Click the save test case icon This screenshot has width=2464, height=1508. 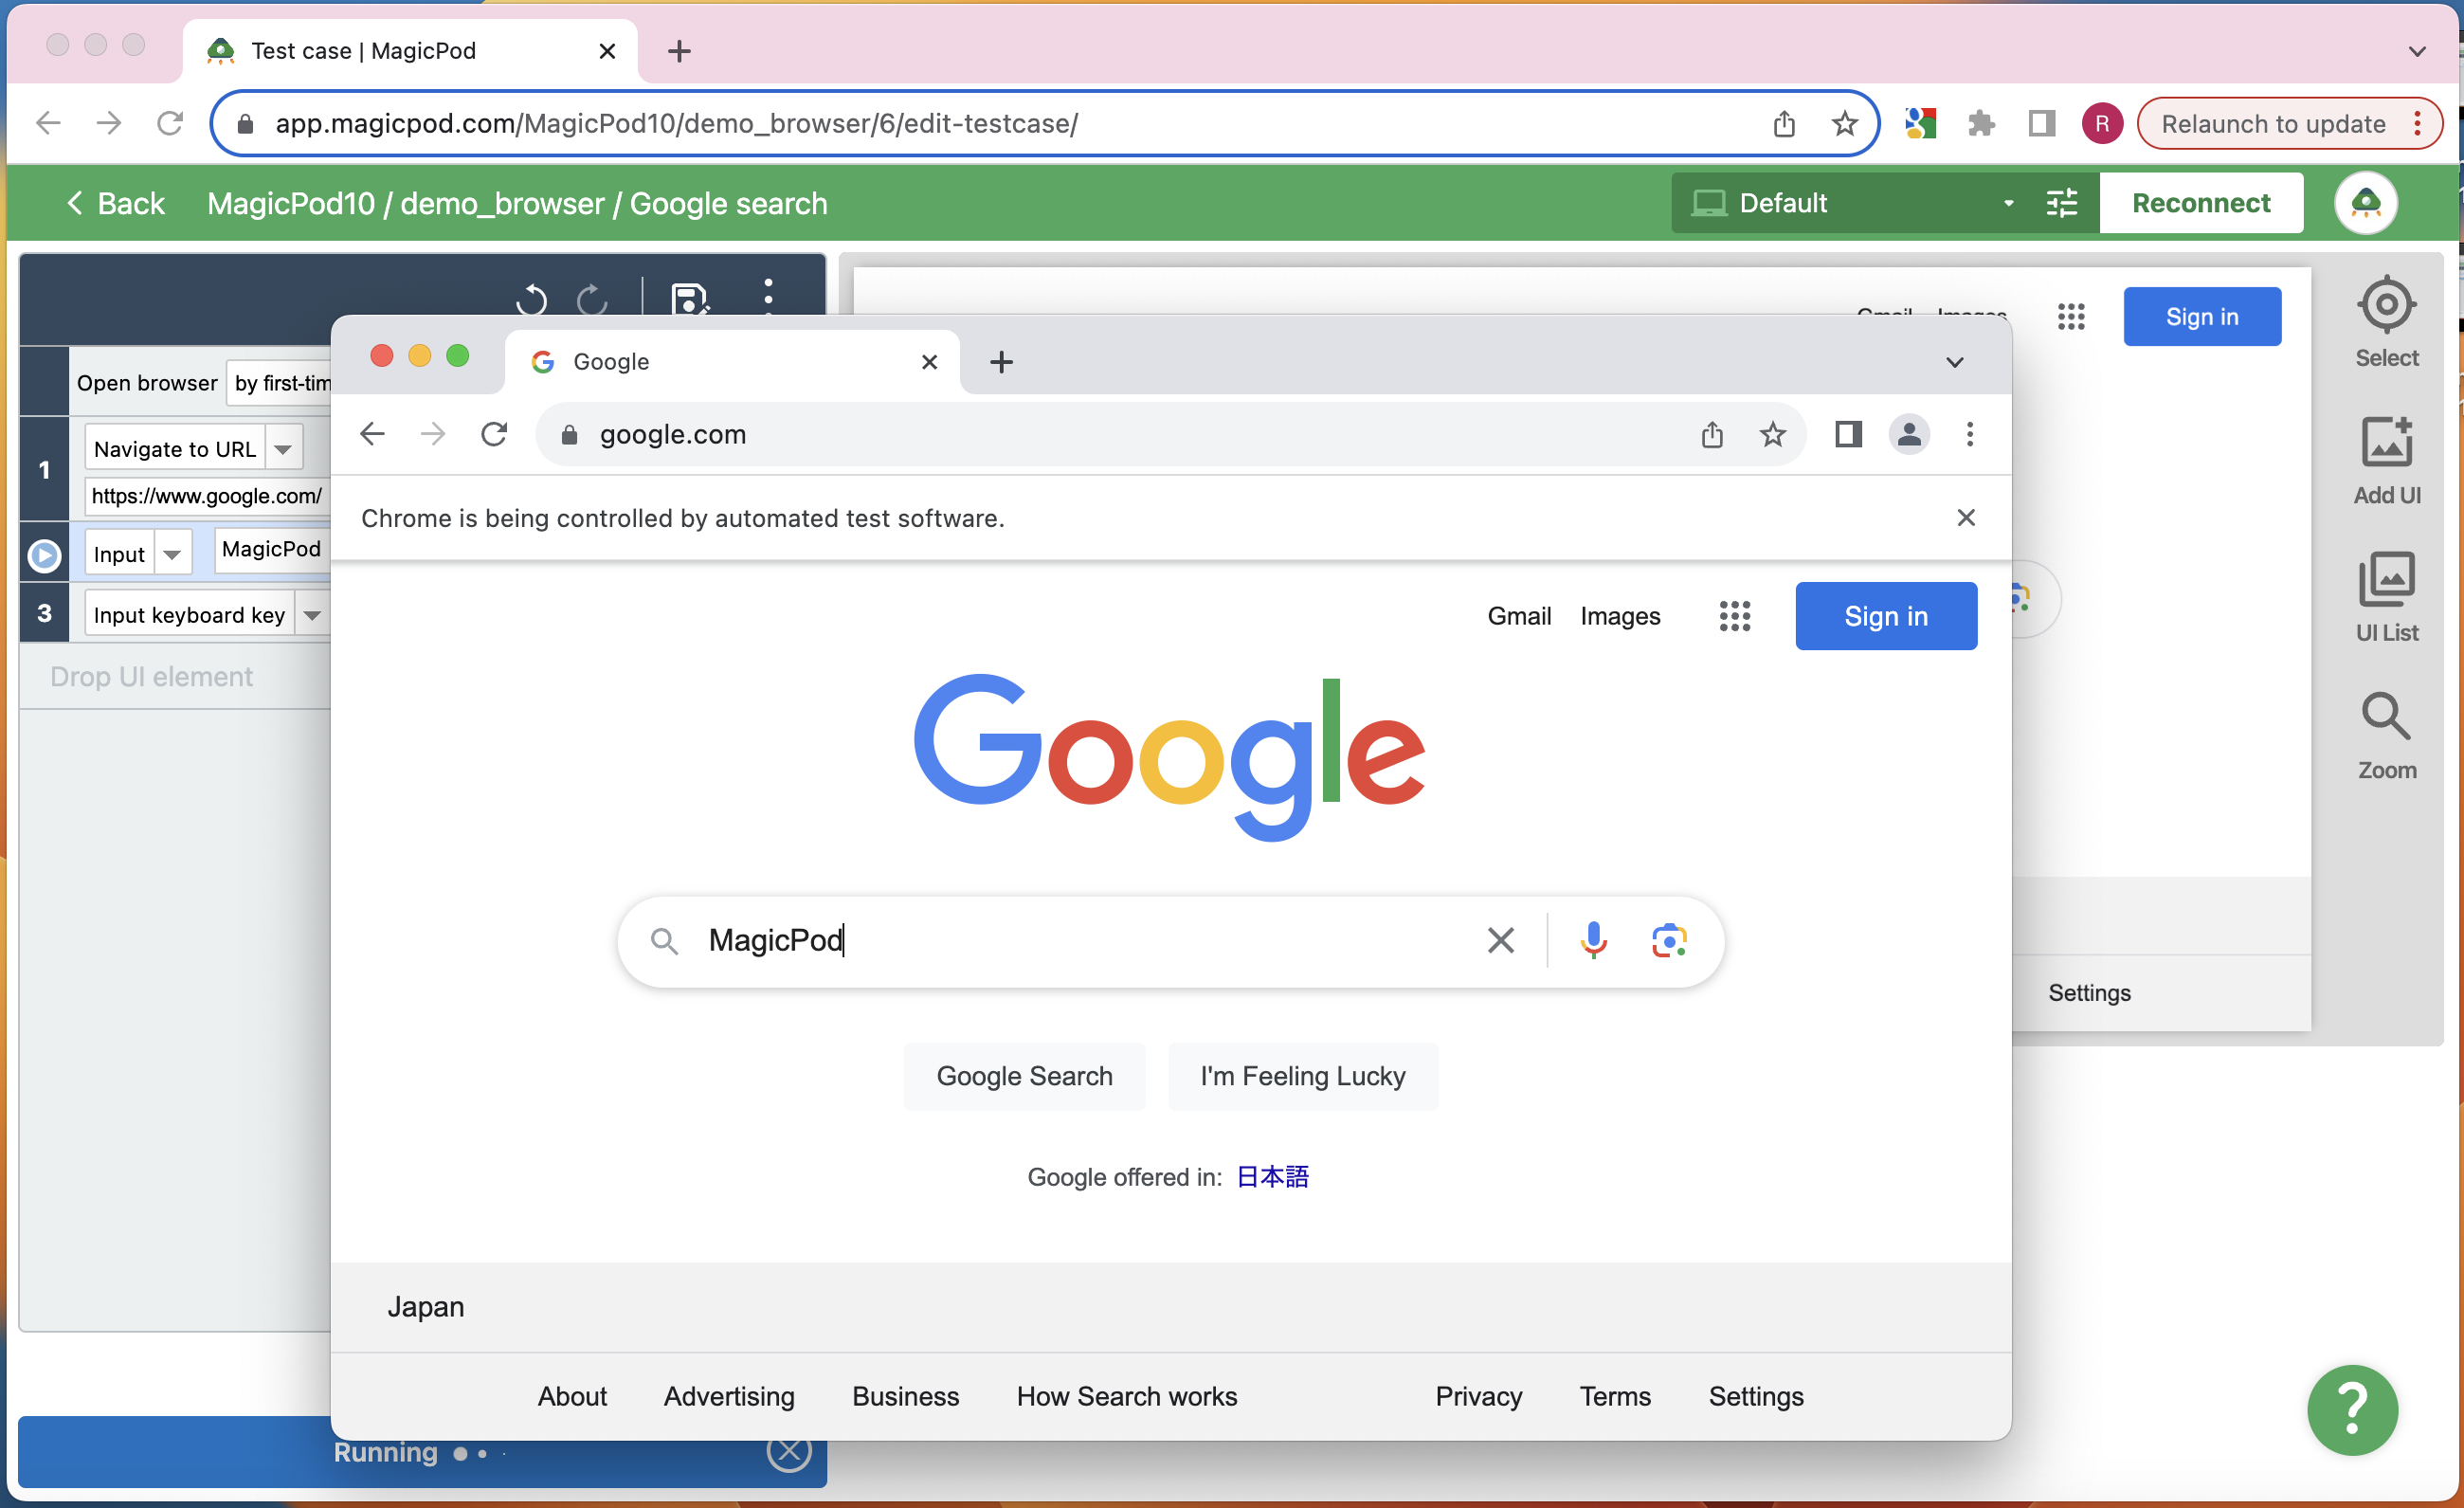(x=690, y=298)
